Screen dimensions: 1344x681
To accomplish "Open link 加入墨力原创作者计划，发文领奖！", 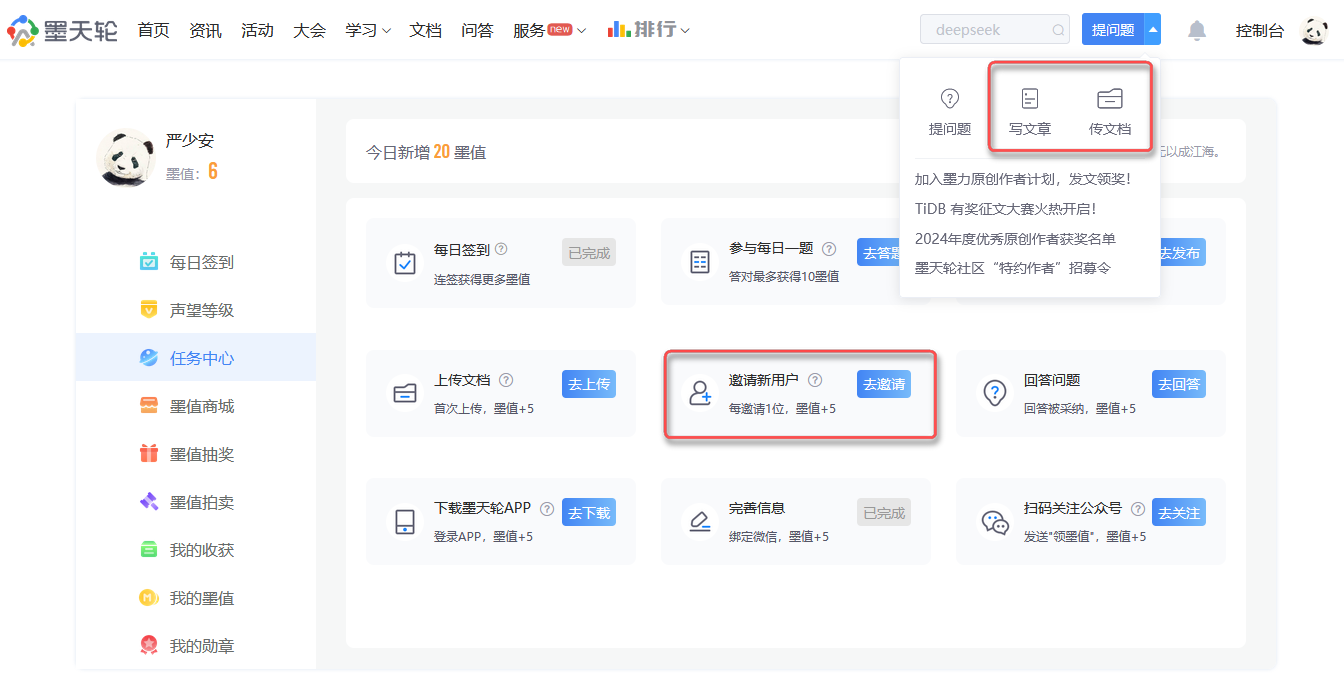I will coord(1022,179).
